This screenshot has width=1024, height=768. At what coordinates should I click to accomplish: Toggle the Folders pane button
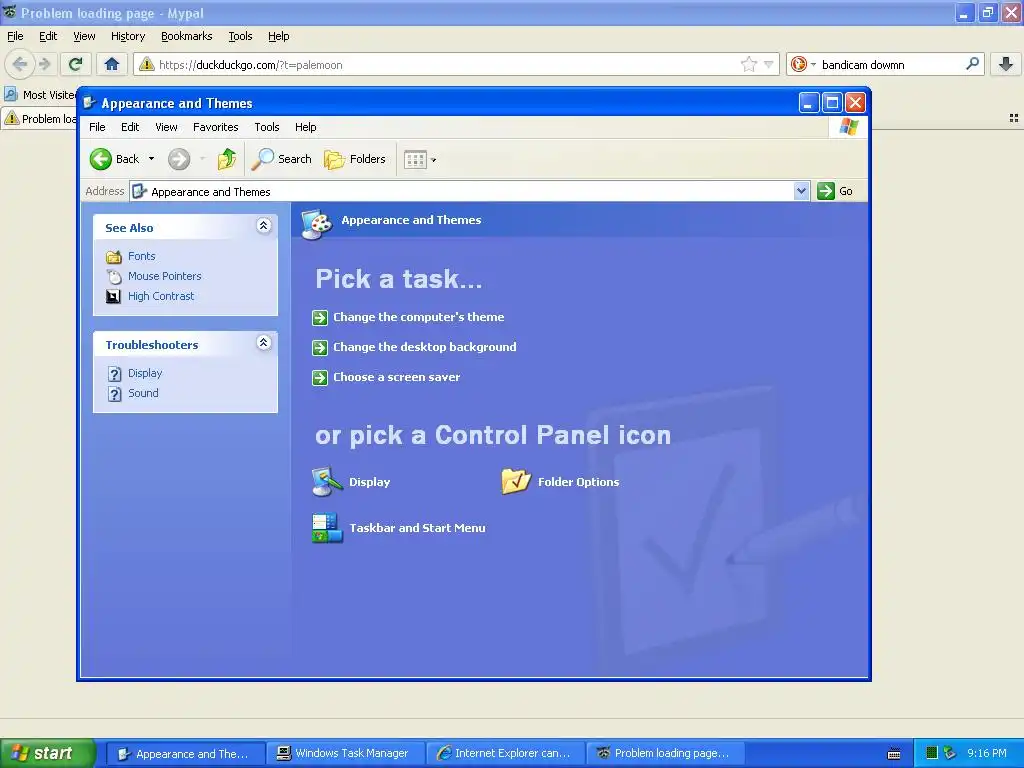tap(355, 159)
